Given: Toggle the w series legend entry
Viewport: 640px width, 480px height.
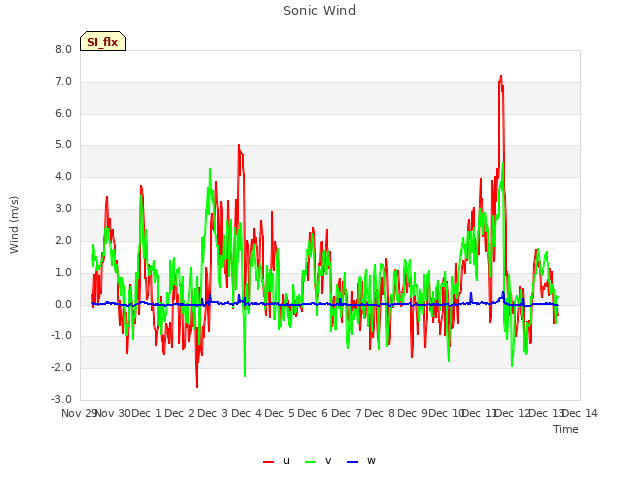Looking at the screenshot, I should point(361,461).
